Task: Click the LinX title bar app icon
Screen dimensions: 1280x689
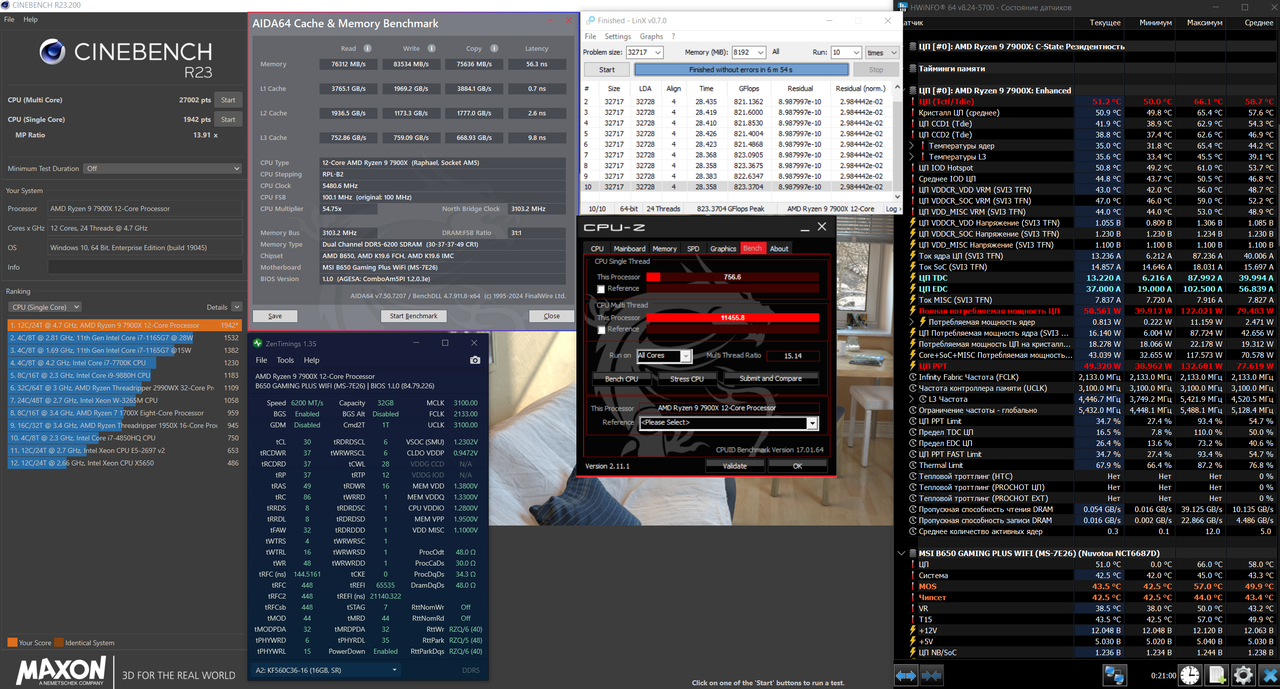Action: 590,20
